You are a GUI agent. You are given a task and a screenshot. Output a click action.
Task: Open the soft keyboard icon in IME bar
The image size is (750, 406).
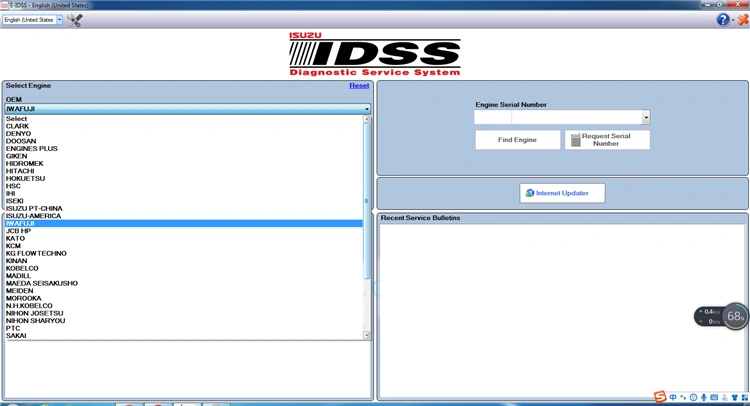click(714, 397)
